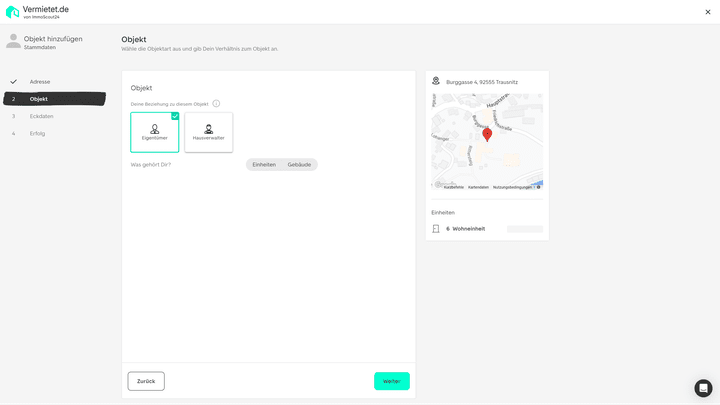The height and width of the screenshot is (405, 720).
Task: Open info tooltip next to Beziehung label
Action: point(216,103)
